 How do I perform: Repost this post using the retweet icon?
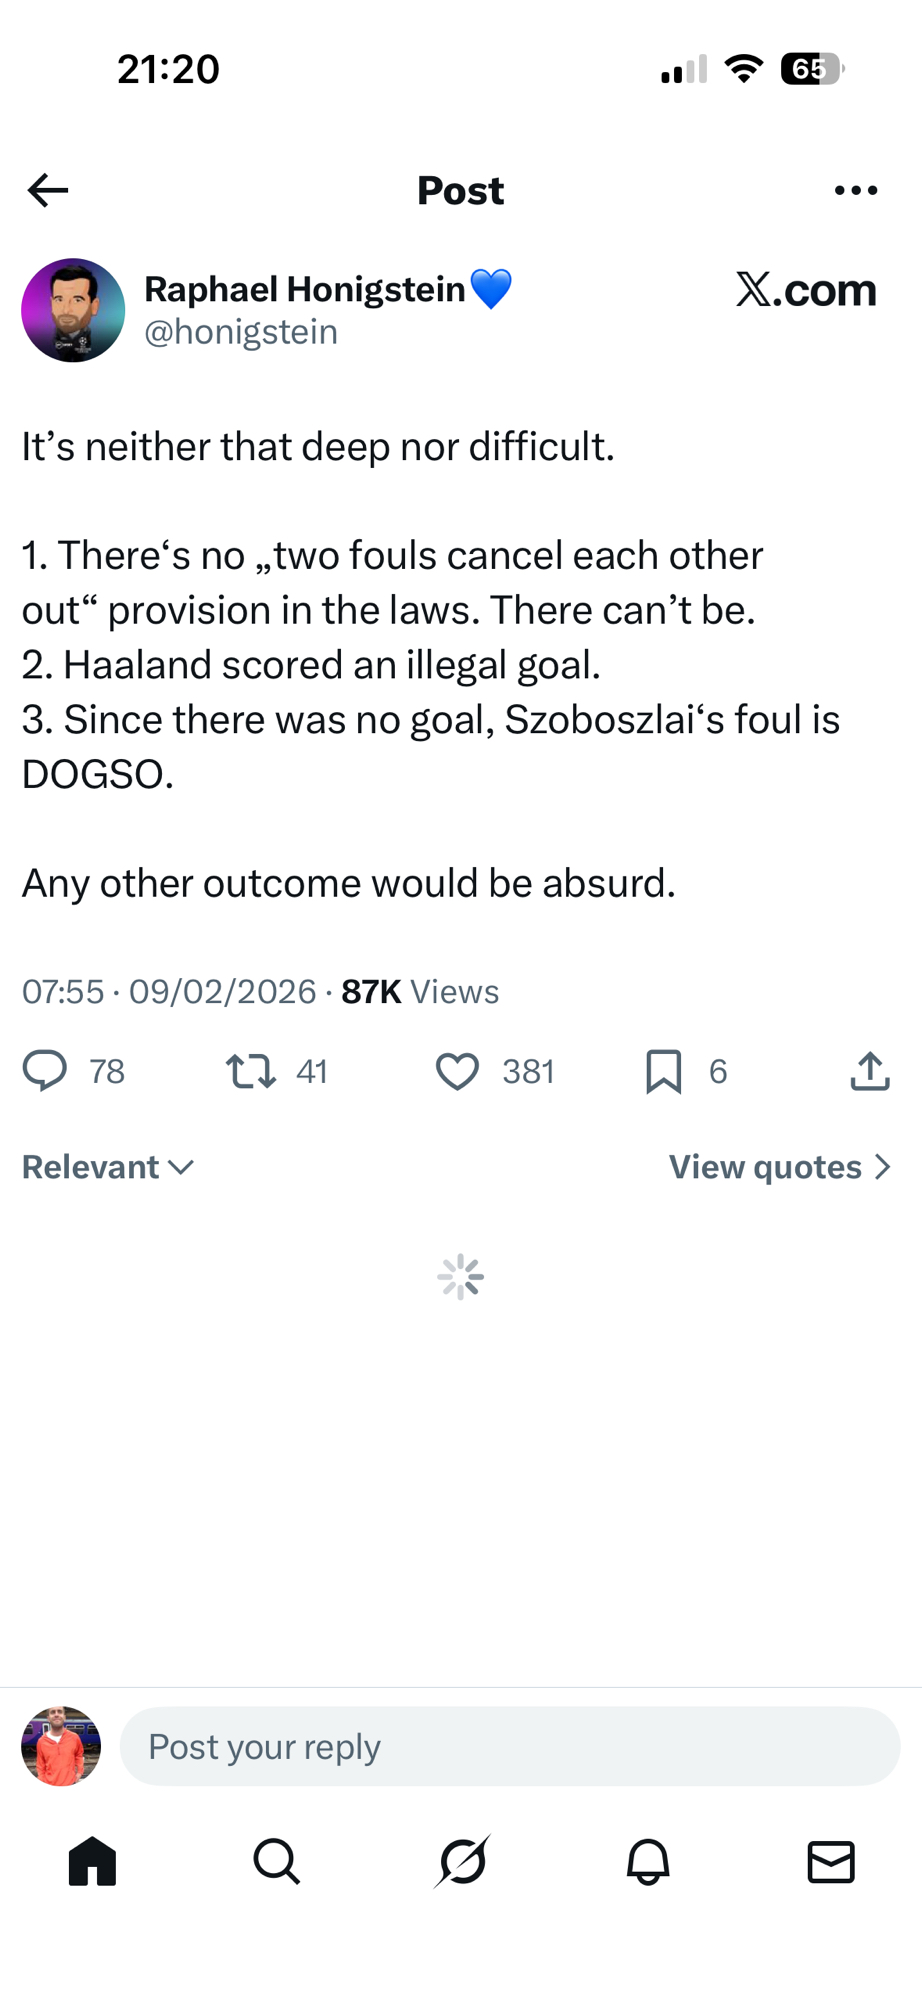tap(251, 1071)
